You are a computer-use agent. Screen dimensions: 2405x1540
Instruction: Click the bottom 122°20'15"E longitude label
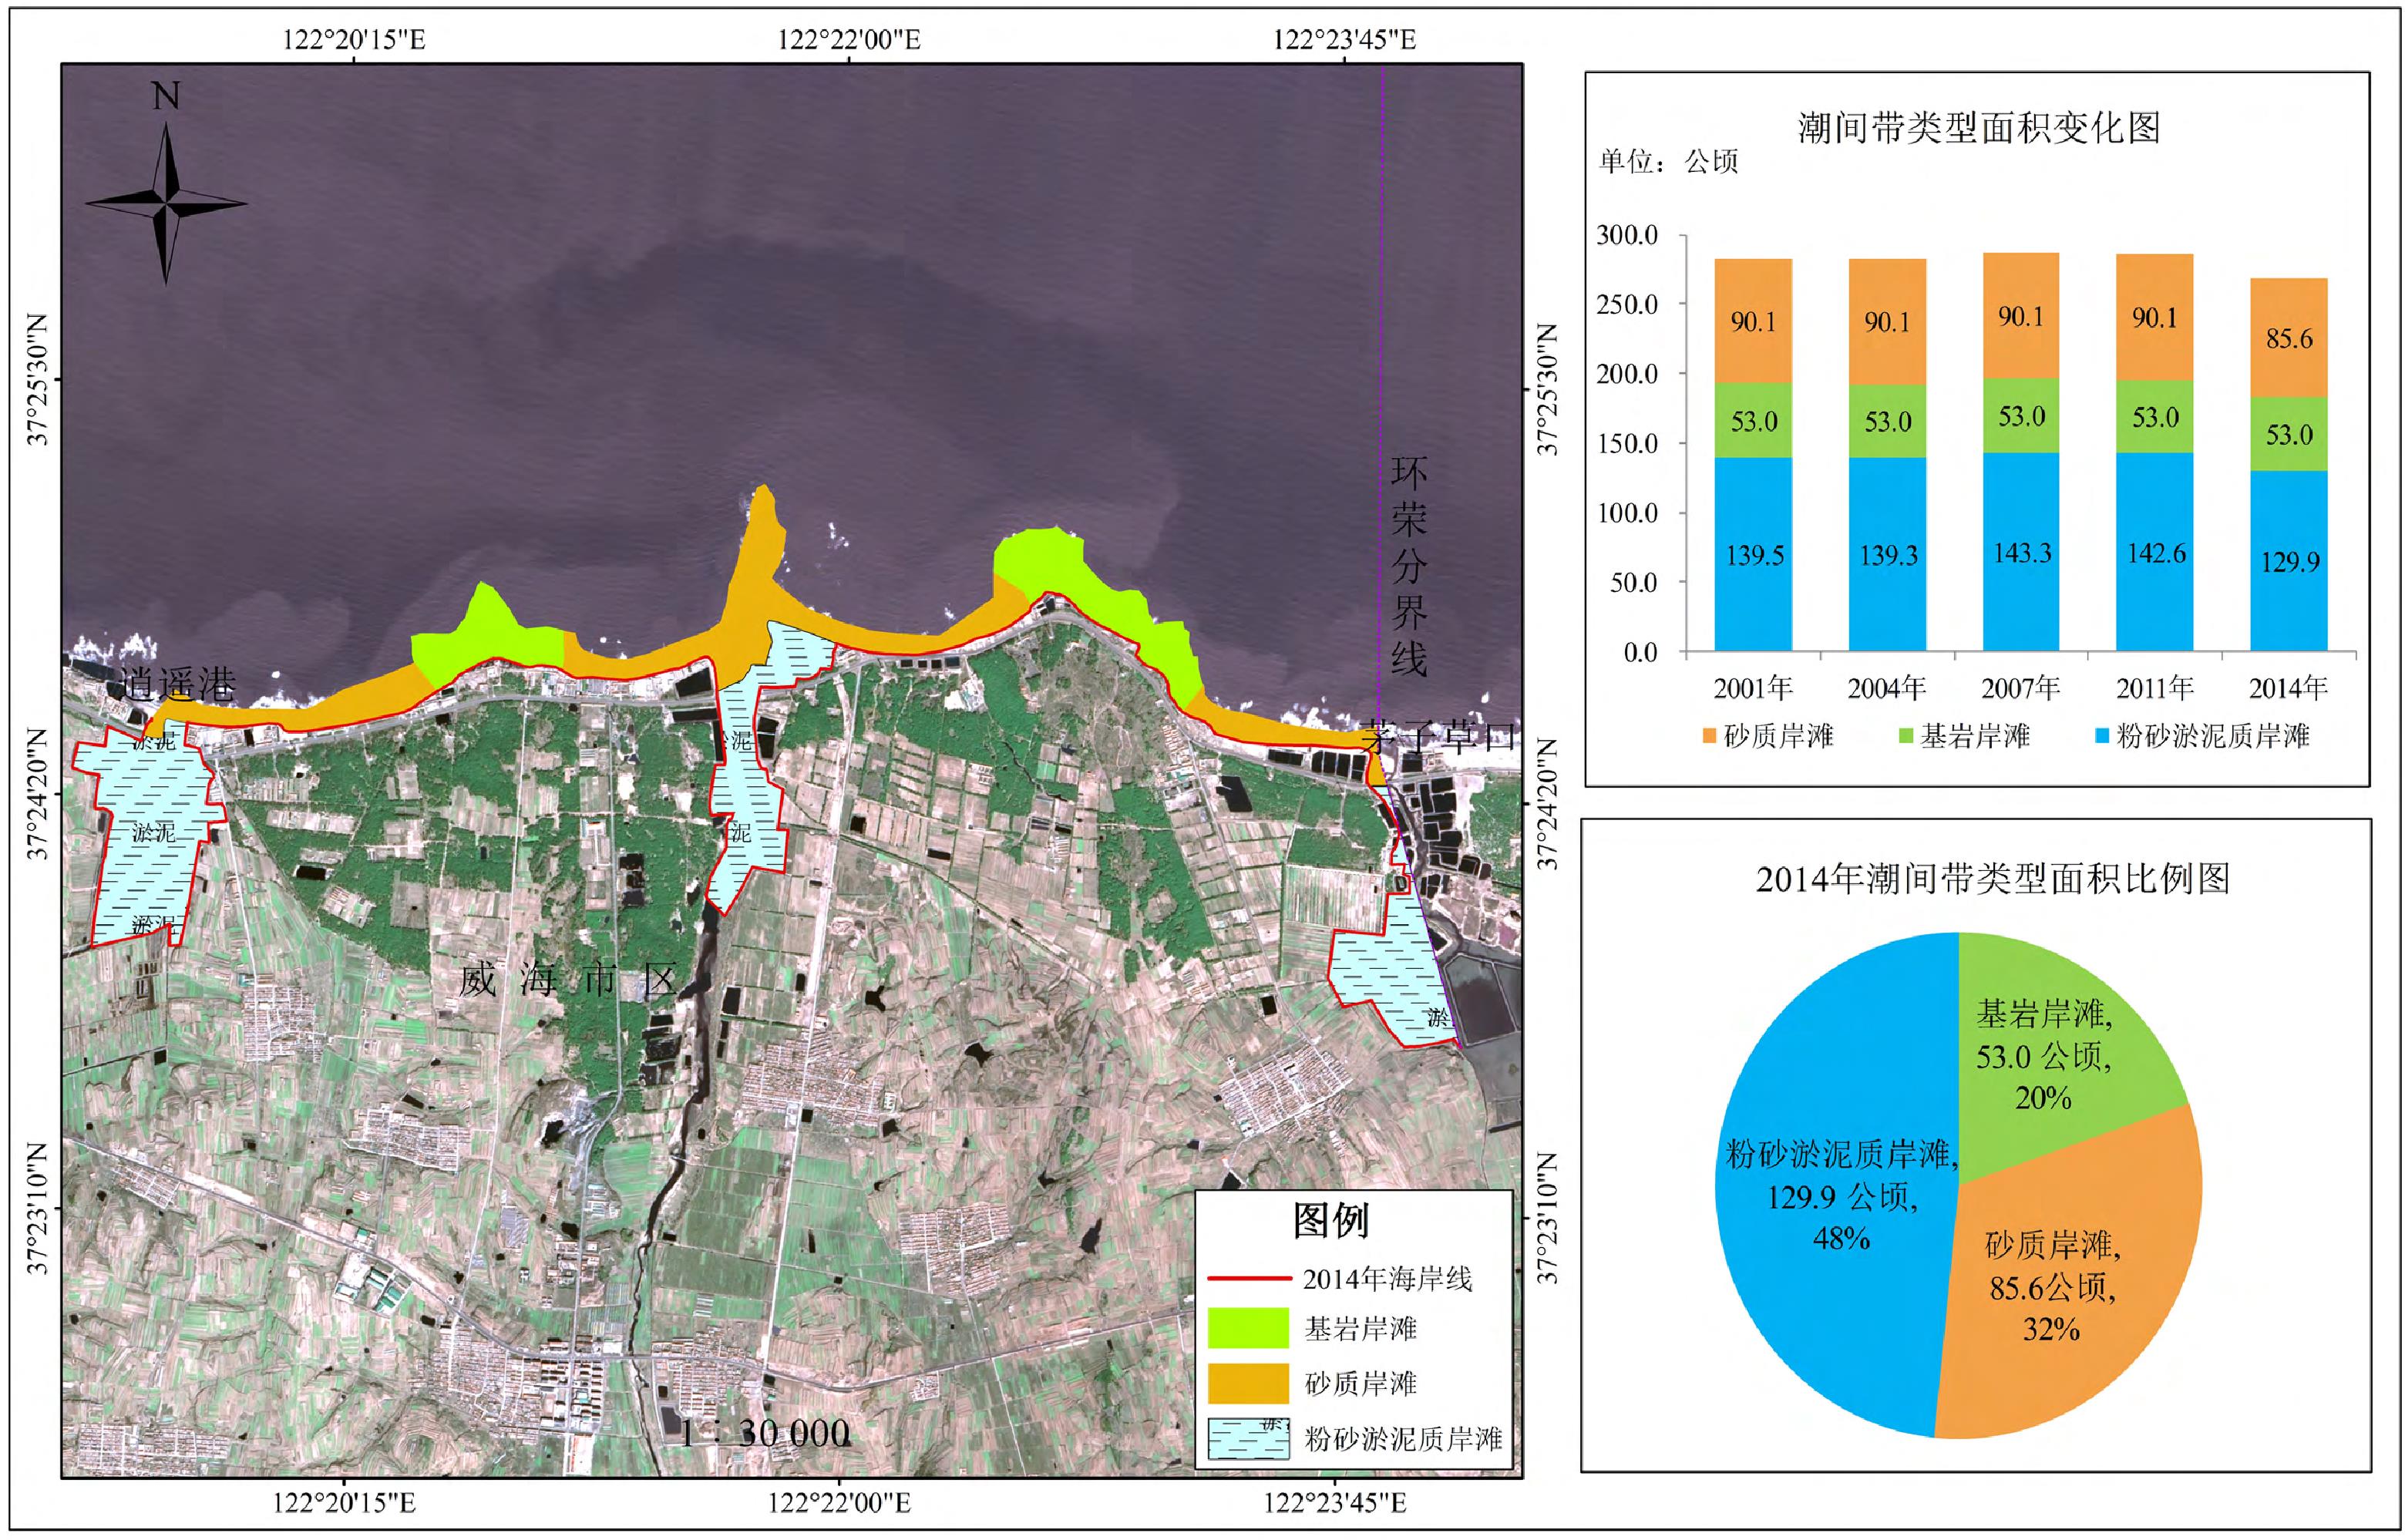[x=344, y=1503]
